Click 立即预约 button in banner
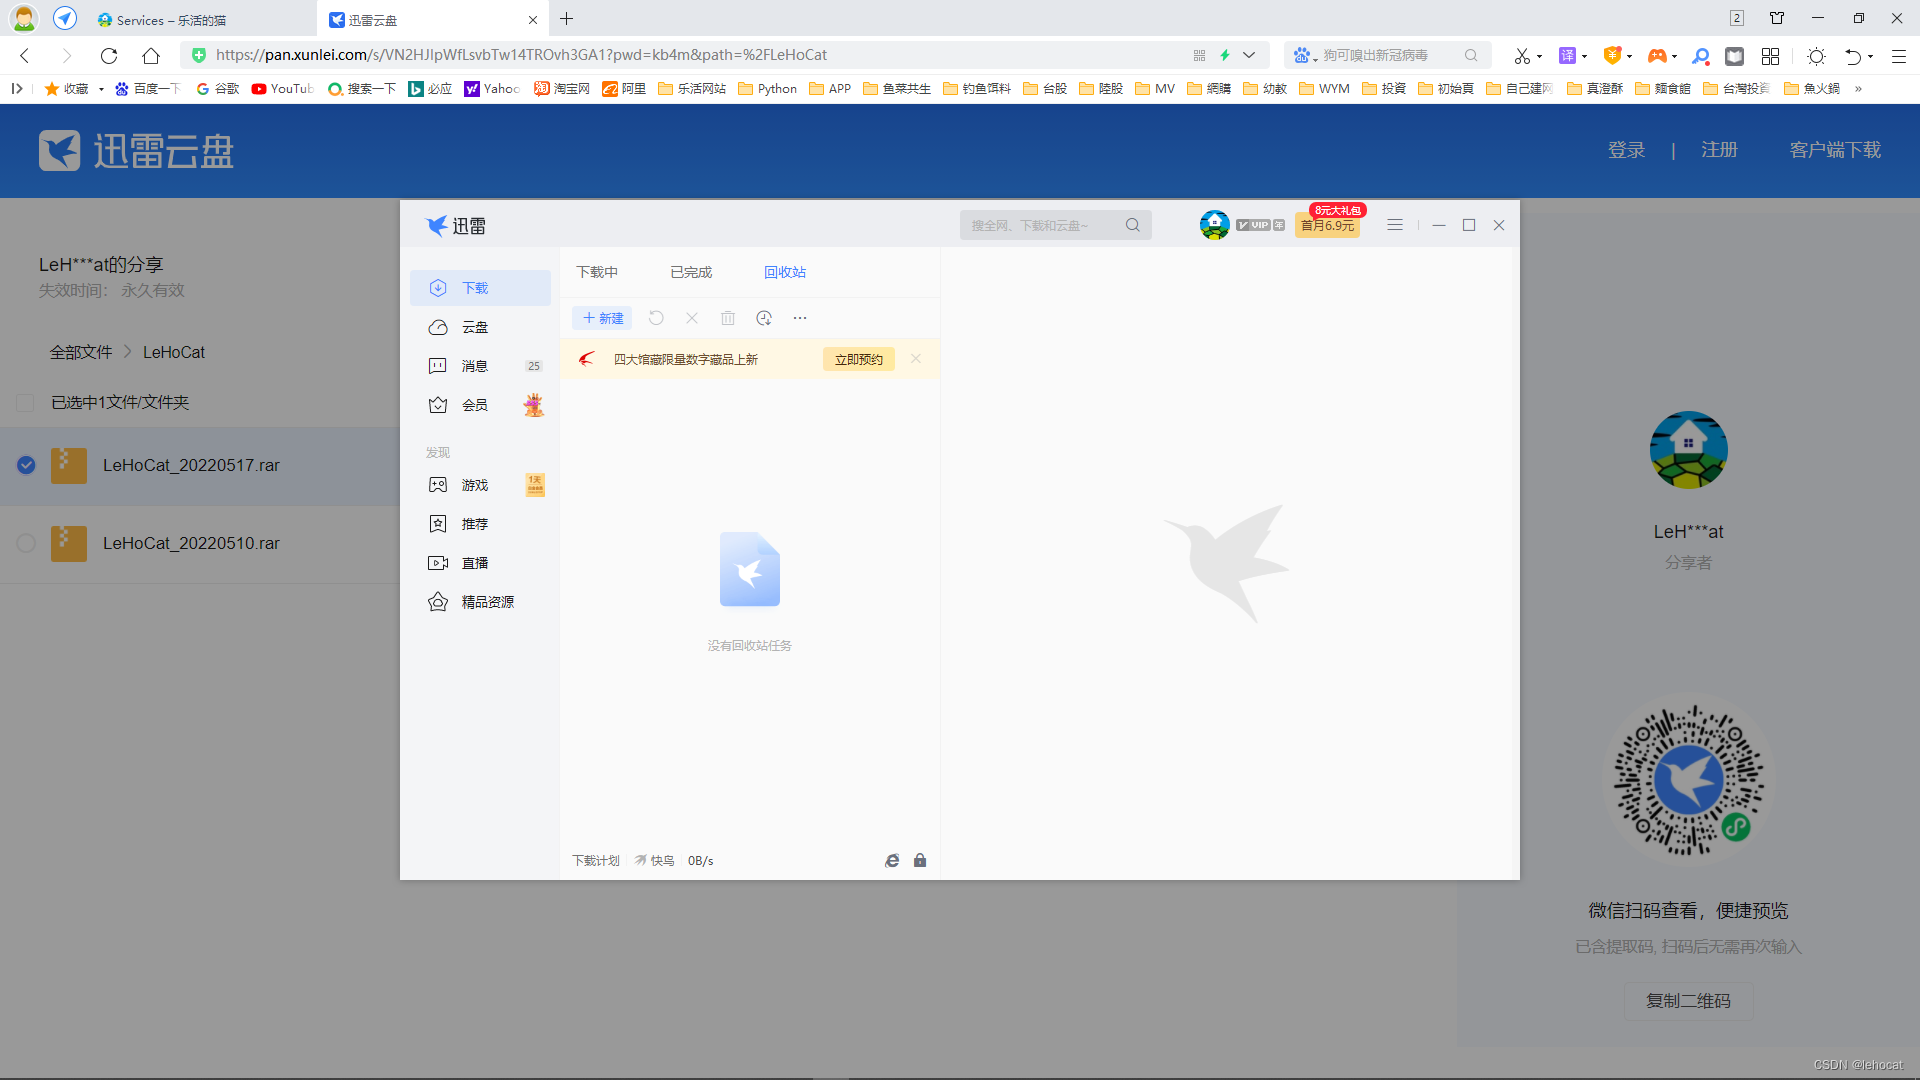 coord(858,359)
